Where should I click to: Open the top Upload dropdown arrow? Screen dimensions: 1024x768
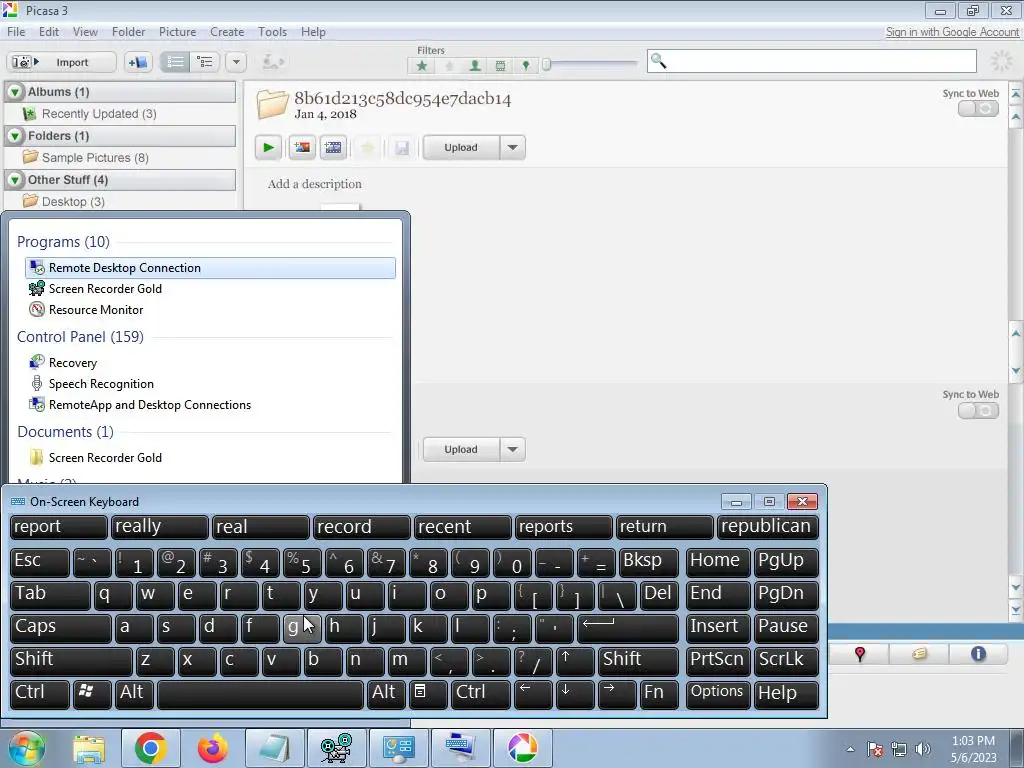[513, 148]
